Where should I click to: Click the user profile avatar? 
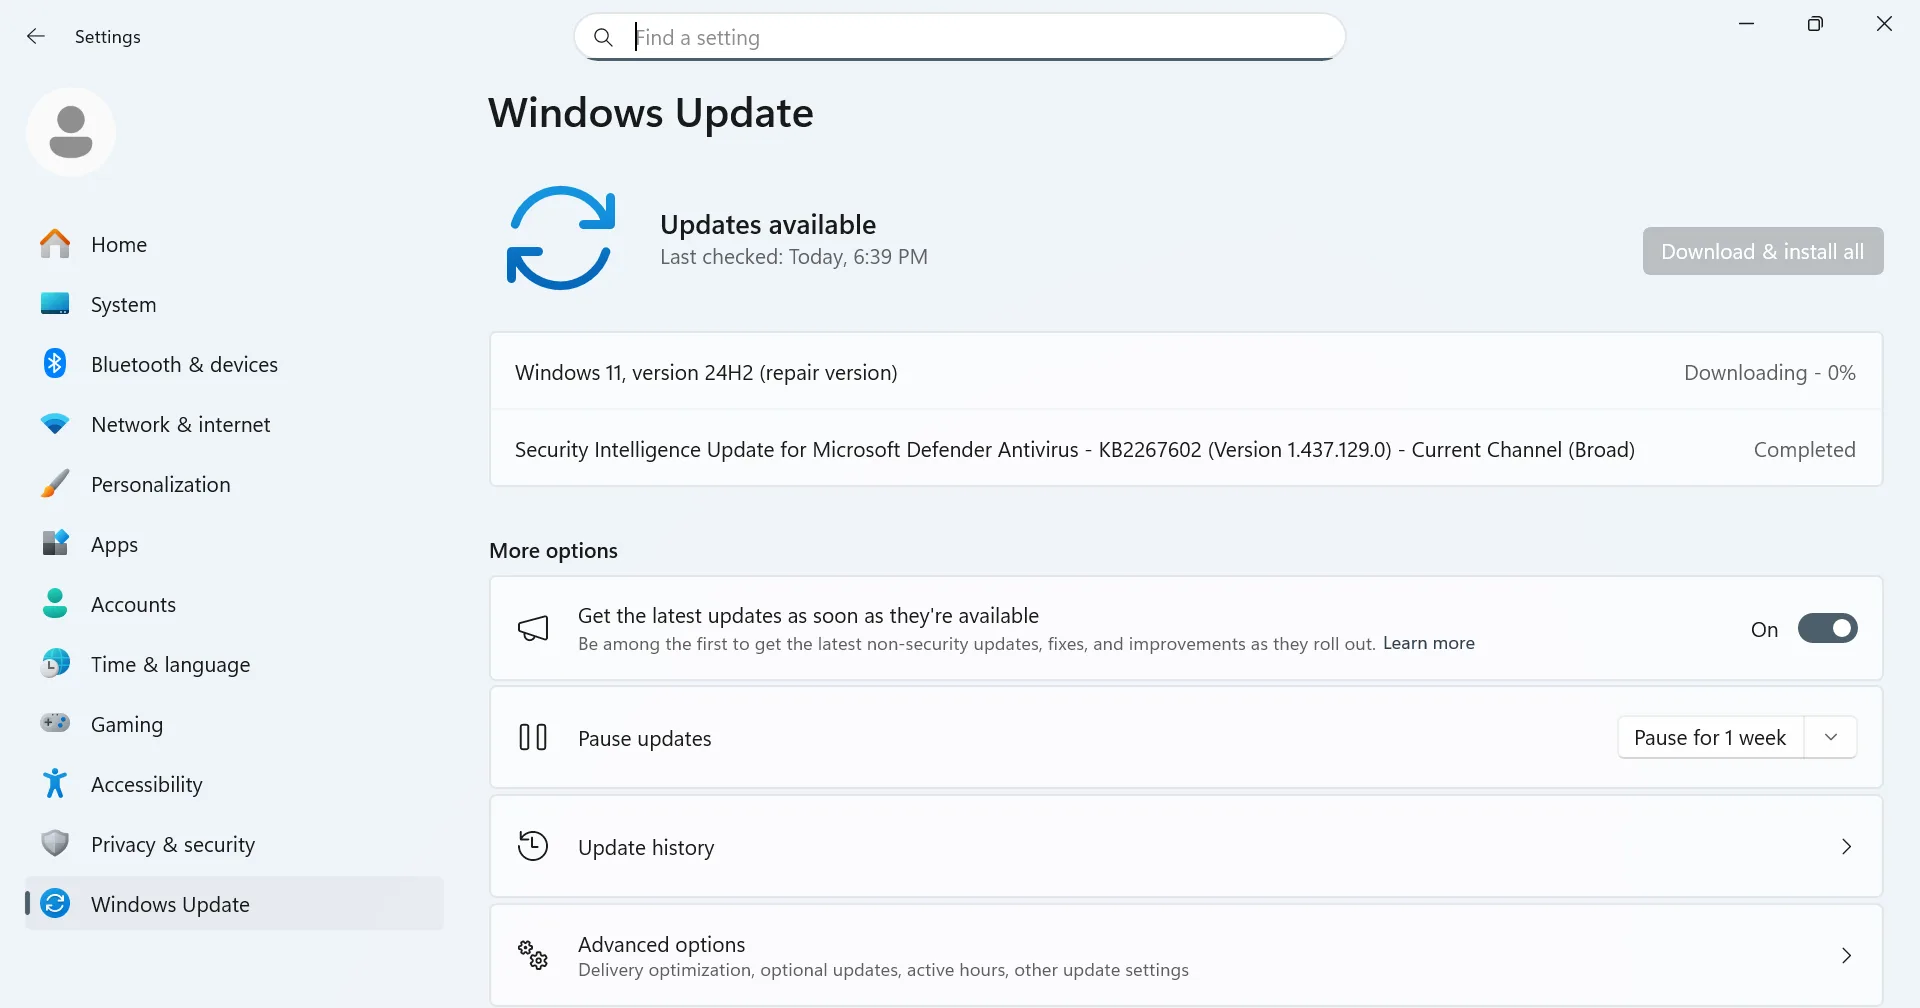[70, 131]
